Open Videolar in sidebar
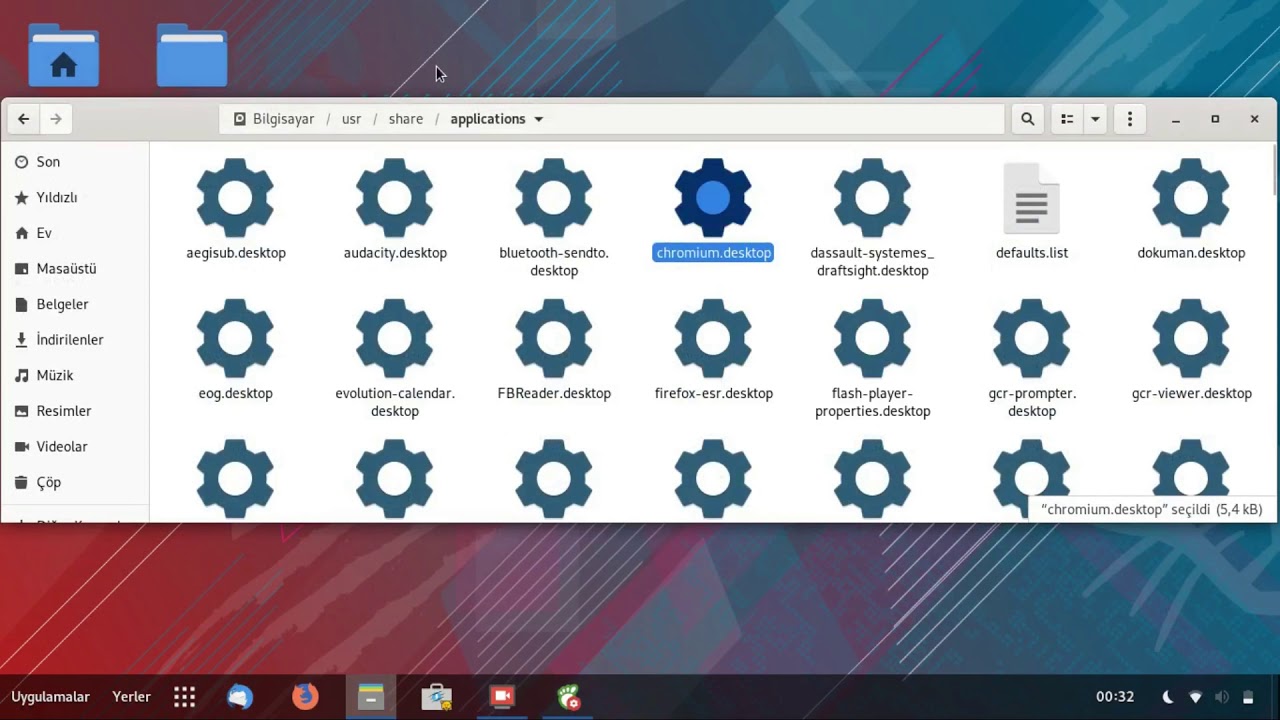The width and height of the screenshot is (1280, 720). point(75,447)
